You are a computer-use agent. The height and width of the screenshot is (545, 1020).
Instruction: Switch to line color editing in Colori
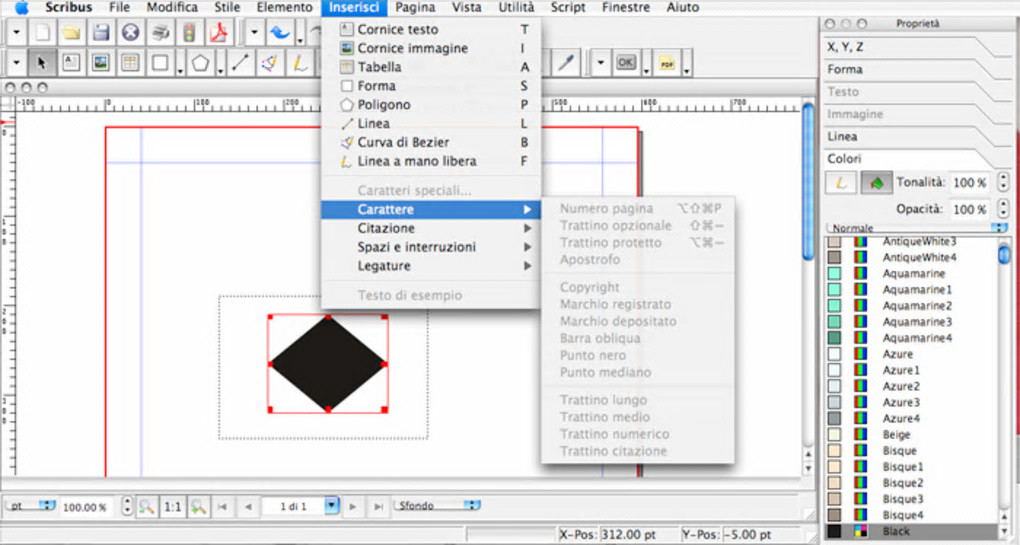pyautogui.click(x=841, y=183)
